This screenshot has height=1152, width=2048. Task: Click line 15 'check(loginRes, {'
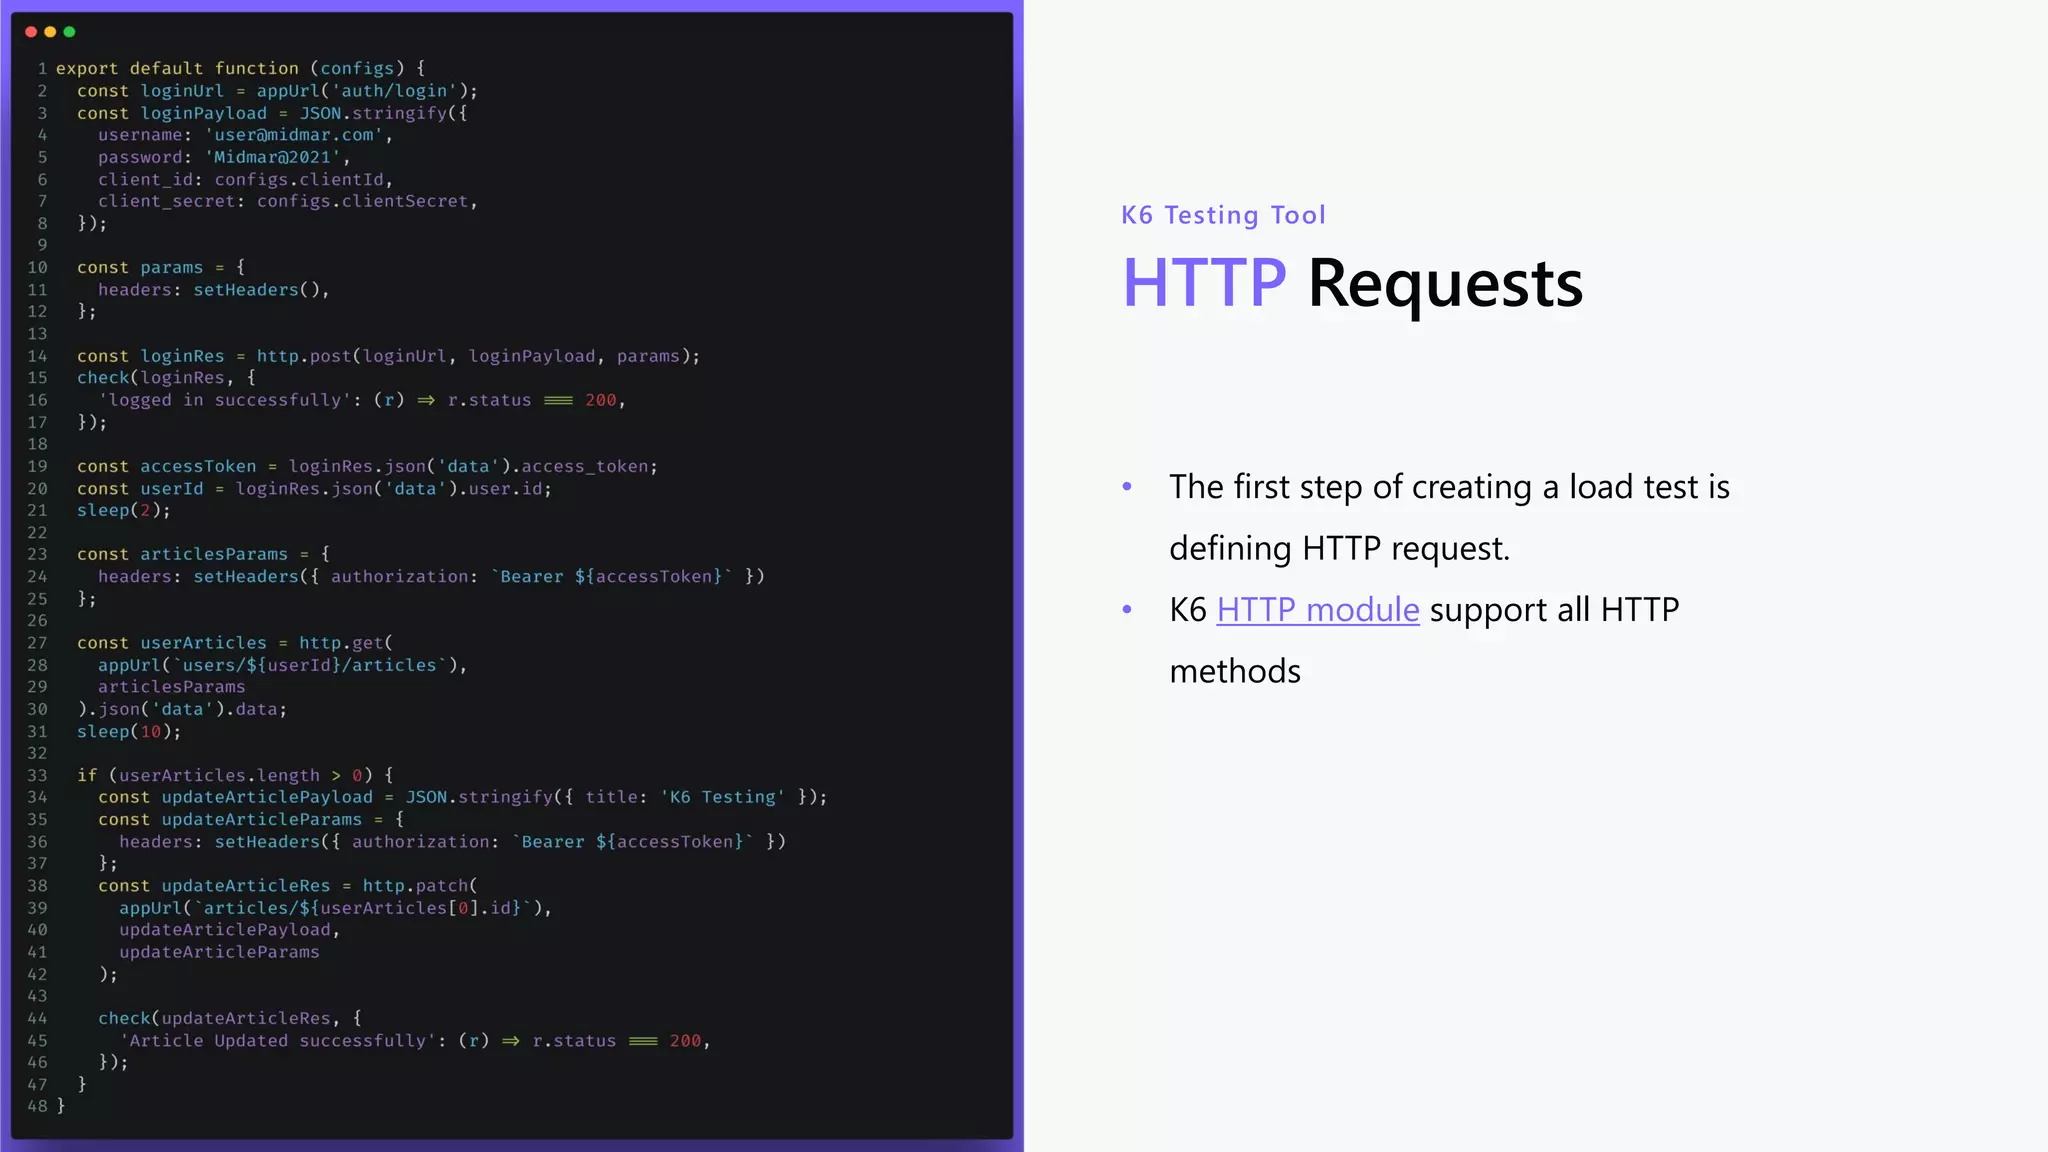(x=166, y=378)
